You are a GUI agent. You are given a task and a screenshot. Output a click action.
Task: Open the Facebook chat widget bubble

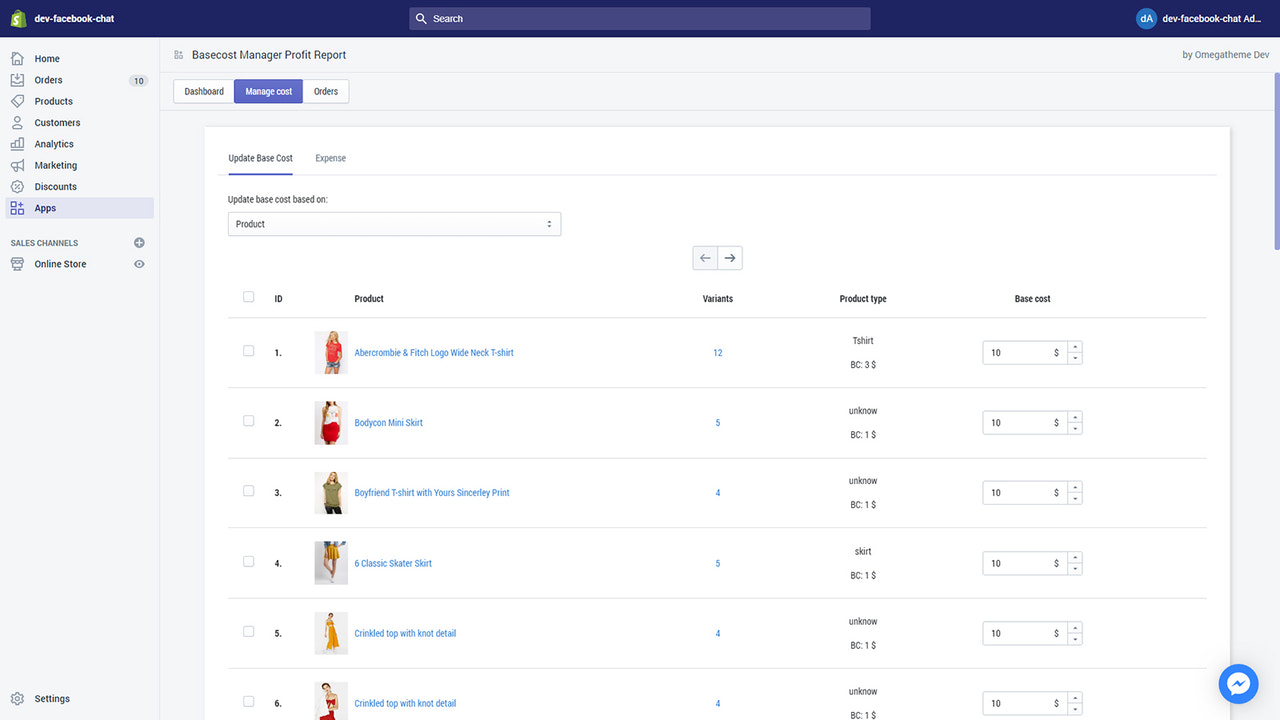coord(1238,683)
